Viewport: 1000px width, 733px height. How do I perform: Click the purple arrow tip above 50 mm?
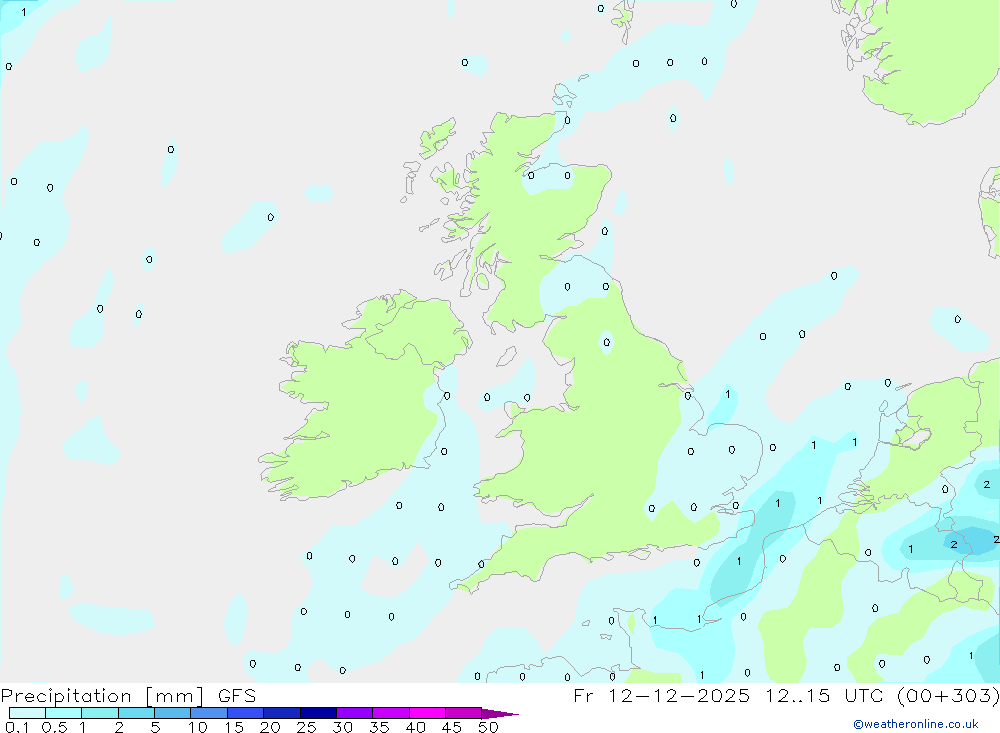[499, 713]
